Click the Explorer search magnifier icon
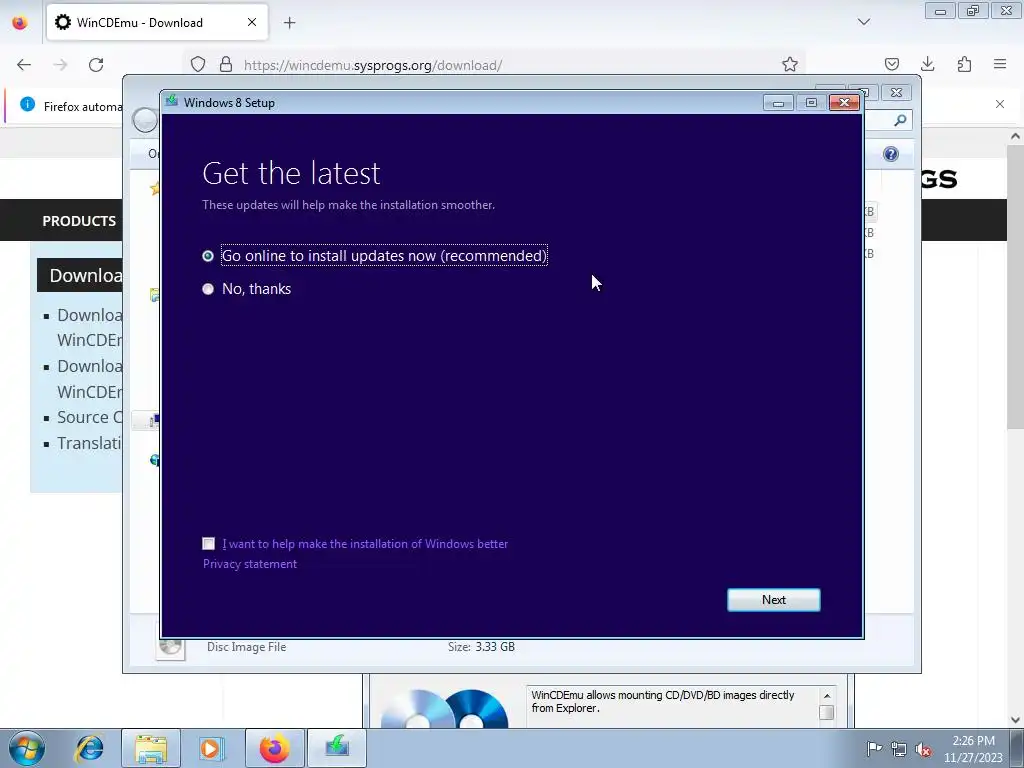The width and height of the screenshot is (1024, 768). (x=900, y=120)
